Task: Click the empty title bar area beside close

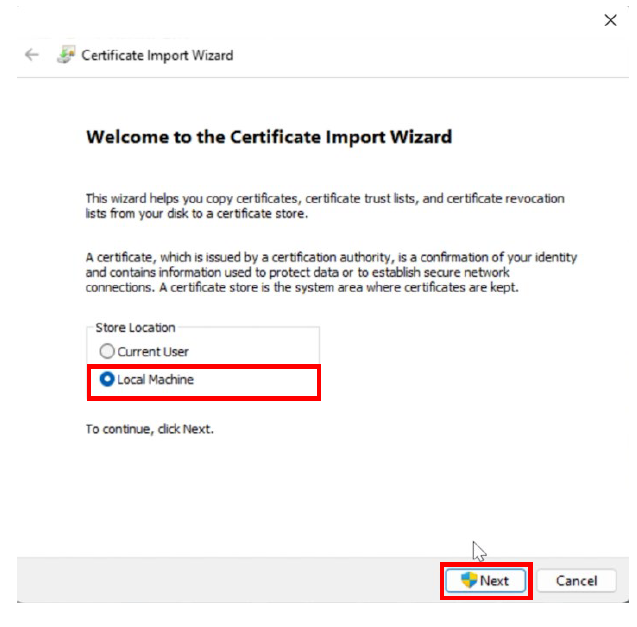Action: point(400,20)
